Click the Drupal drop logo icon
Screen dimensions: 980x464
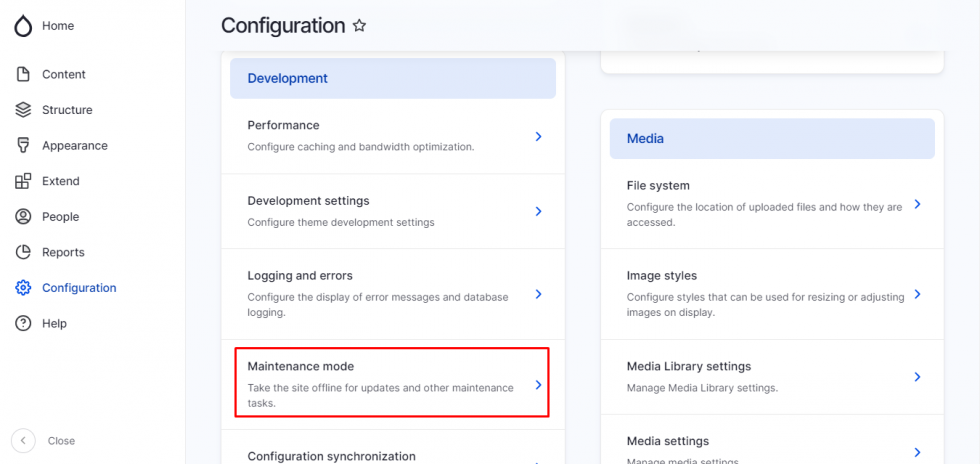[23, 26]
